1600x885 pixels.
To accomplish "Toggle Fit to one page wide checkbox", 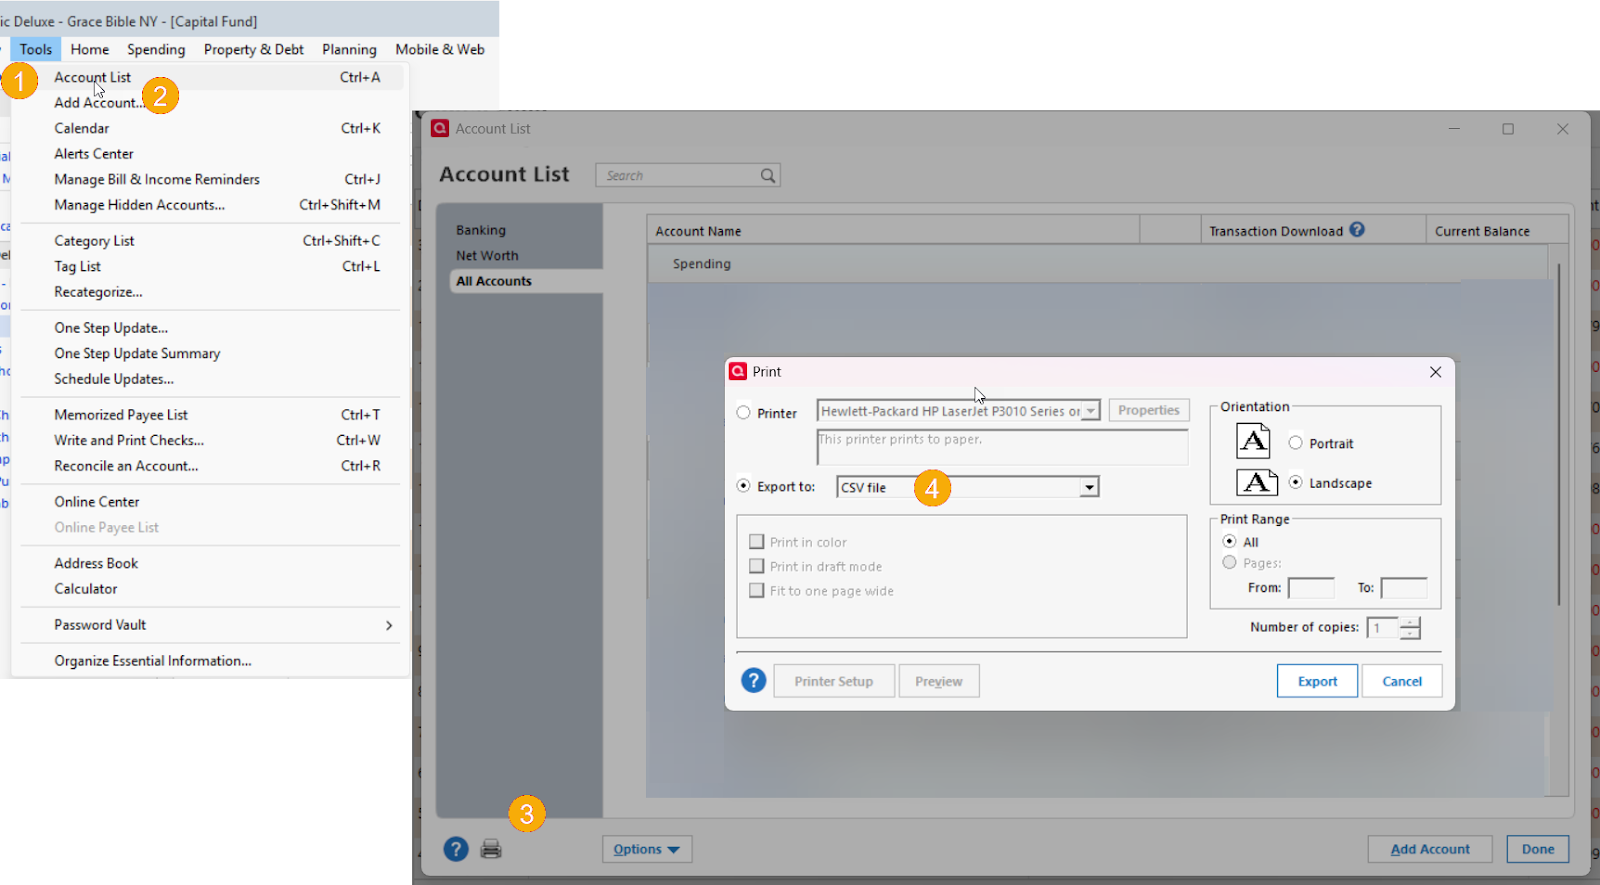I will [x=757, y=590].
